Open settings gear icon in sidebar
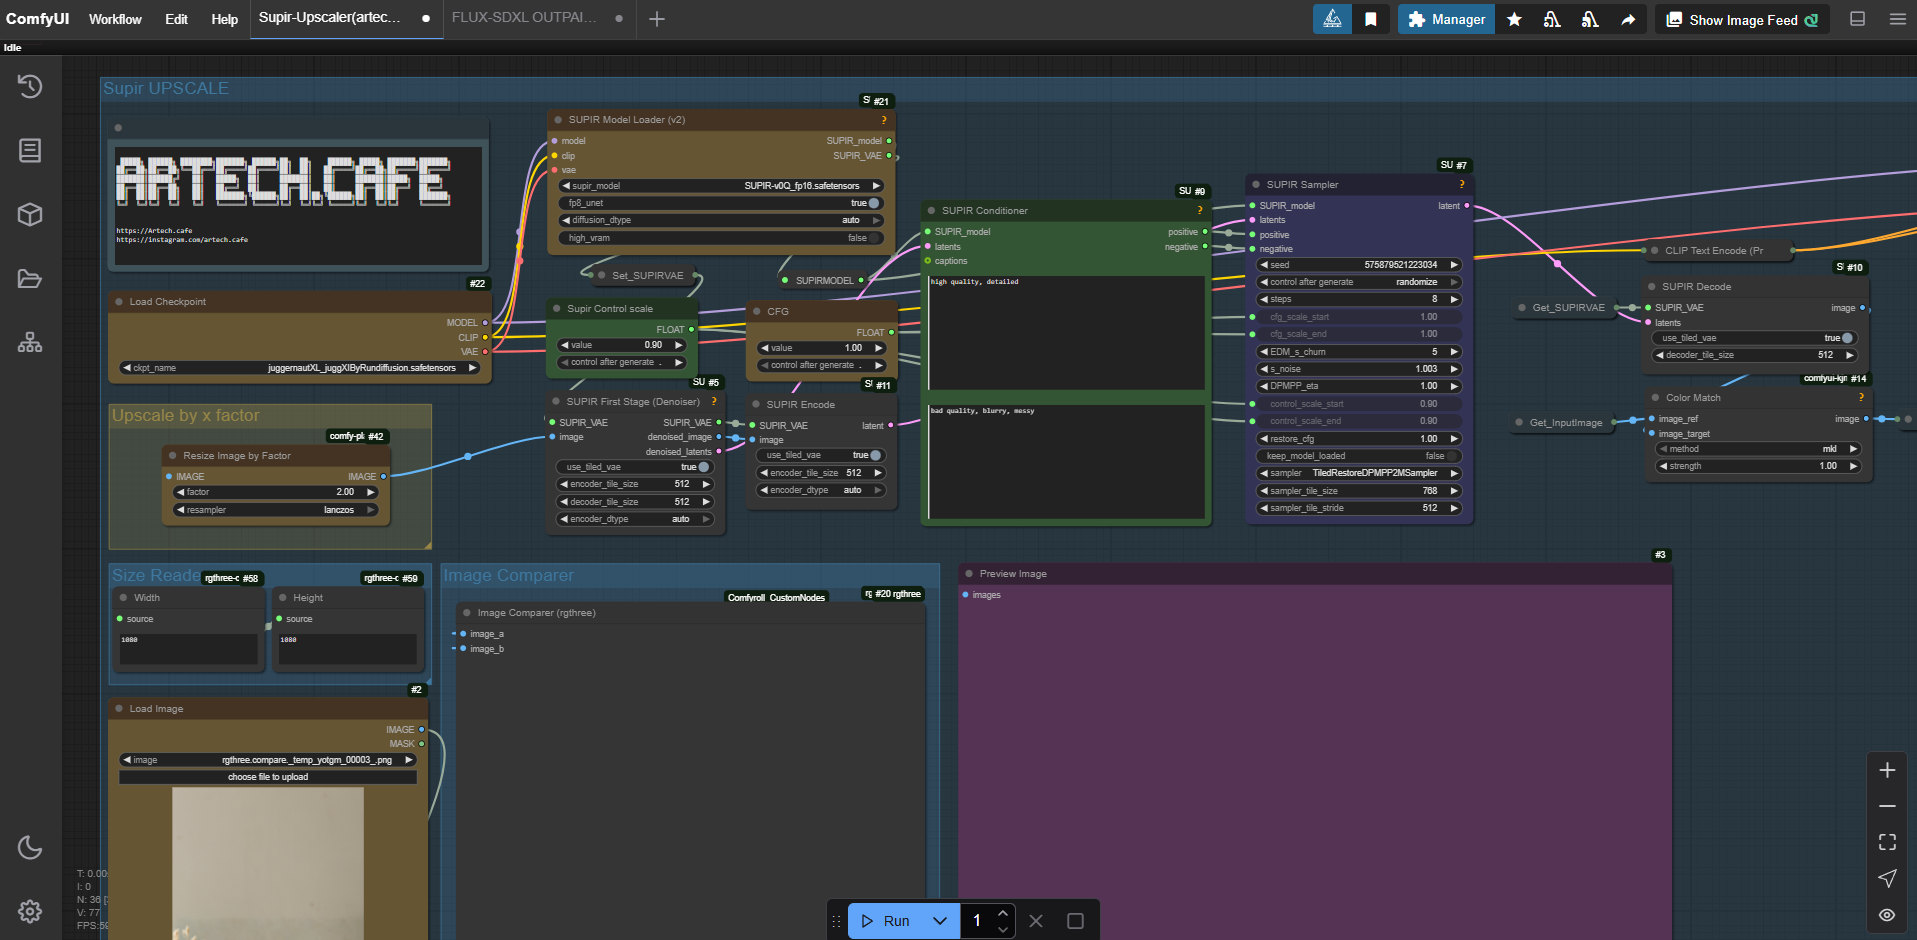This screenshot has width=1917, height=940. [30, 911]
